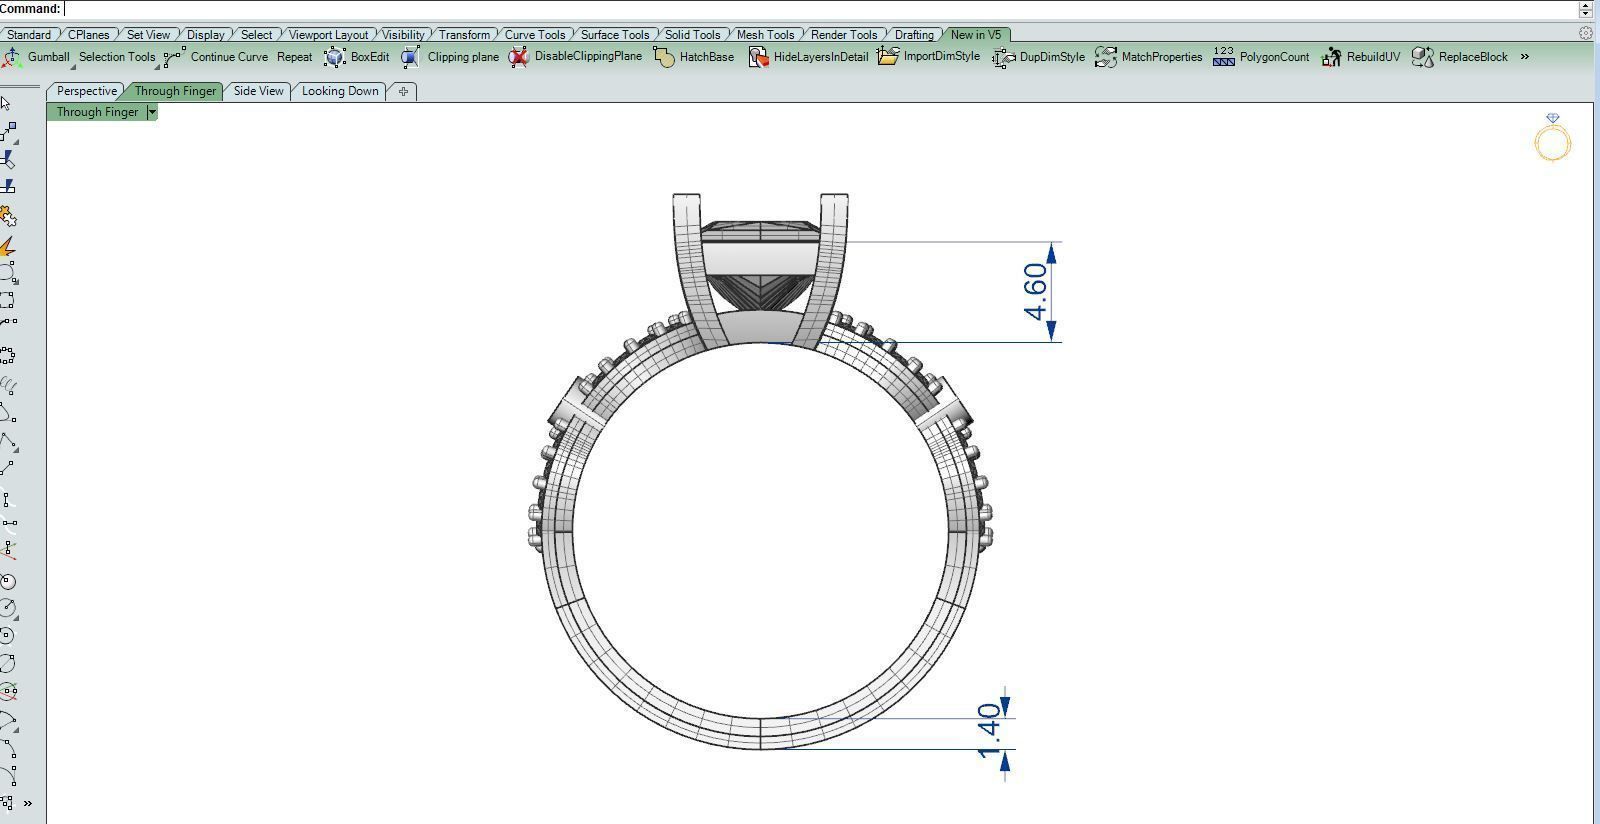Select the 4.60 dimension annotation

[x=1037, y=291]
